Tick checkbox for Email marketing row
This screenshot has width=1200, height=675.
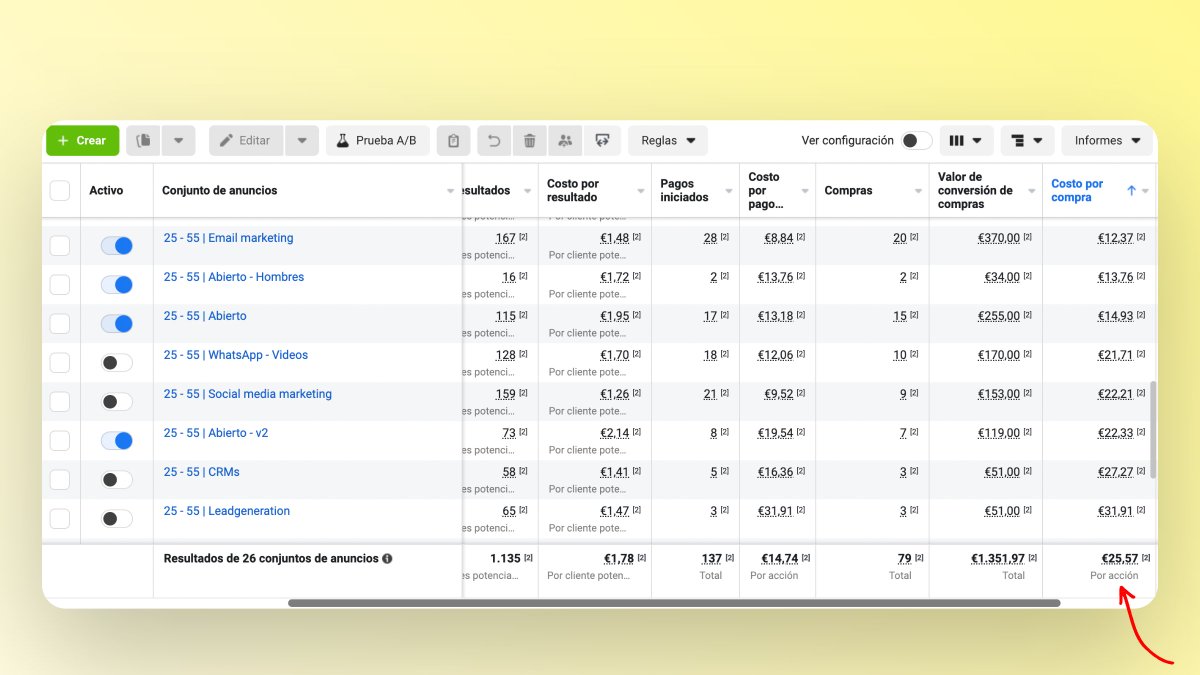coord(60,246)
